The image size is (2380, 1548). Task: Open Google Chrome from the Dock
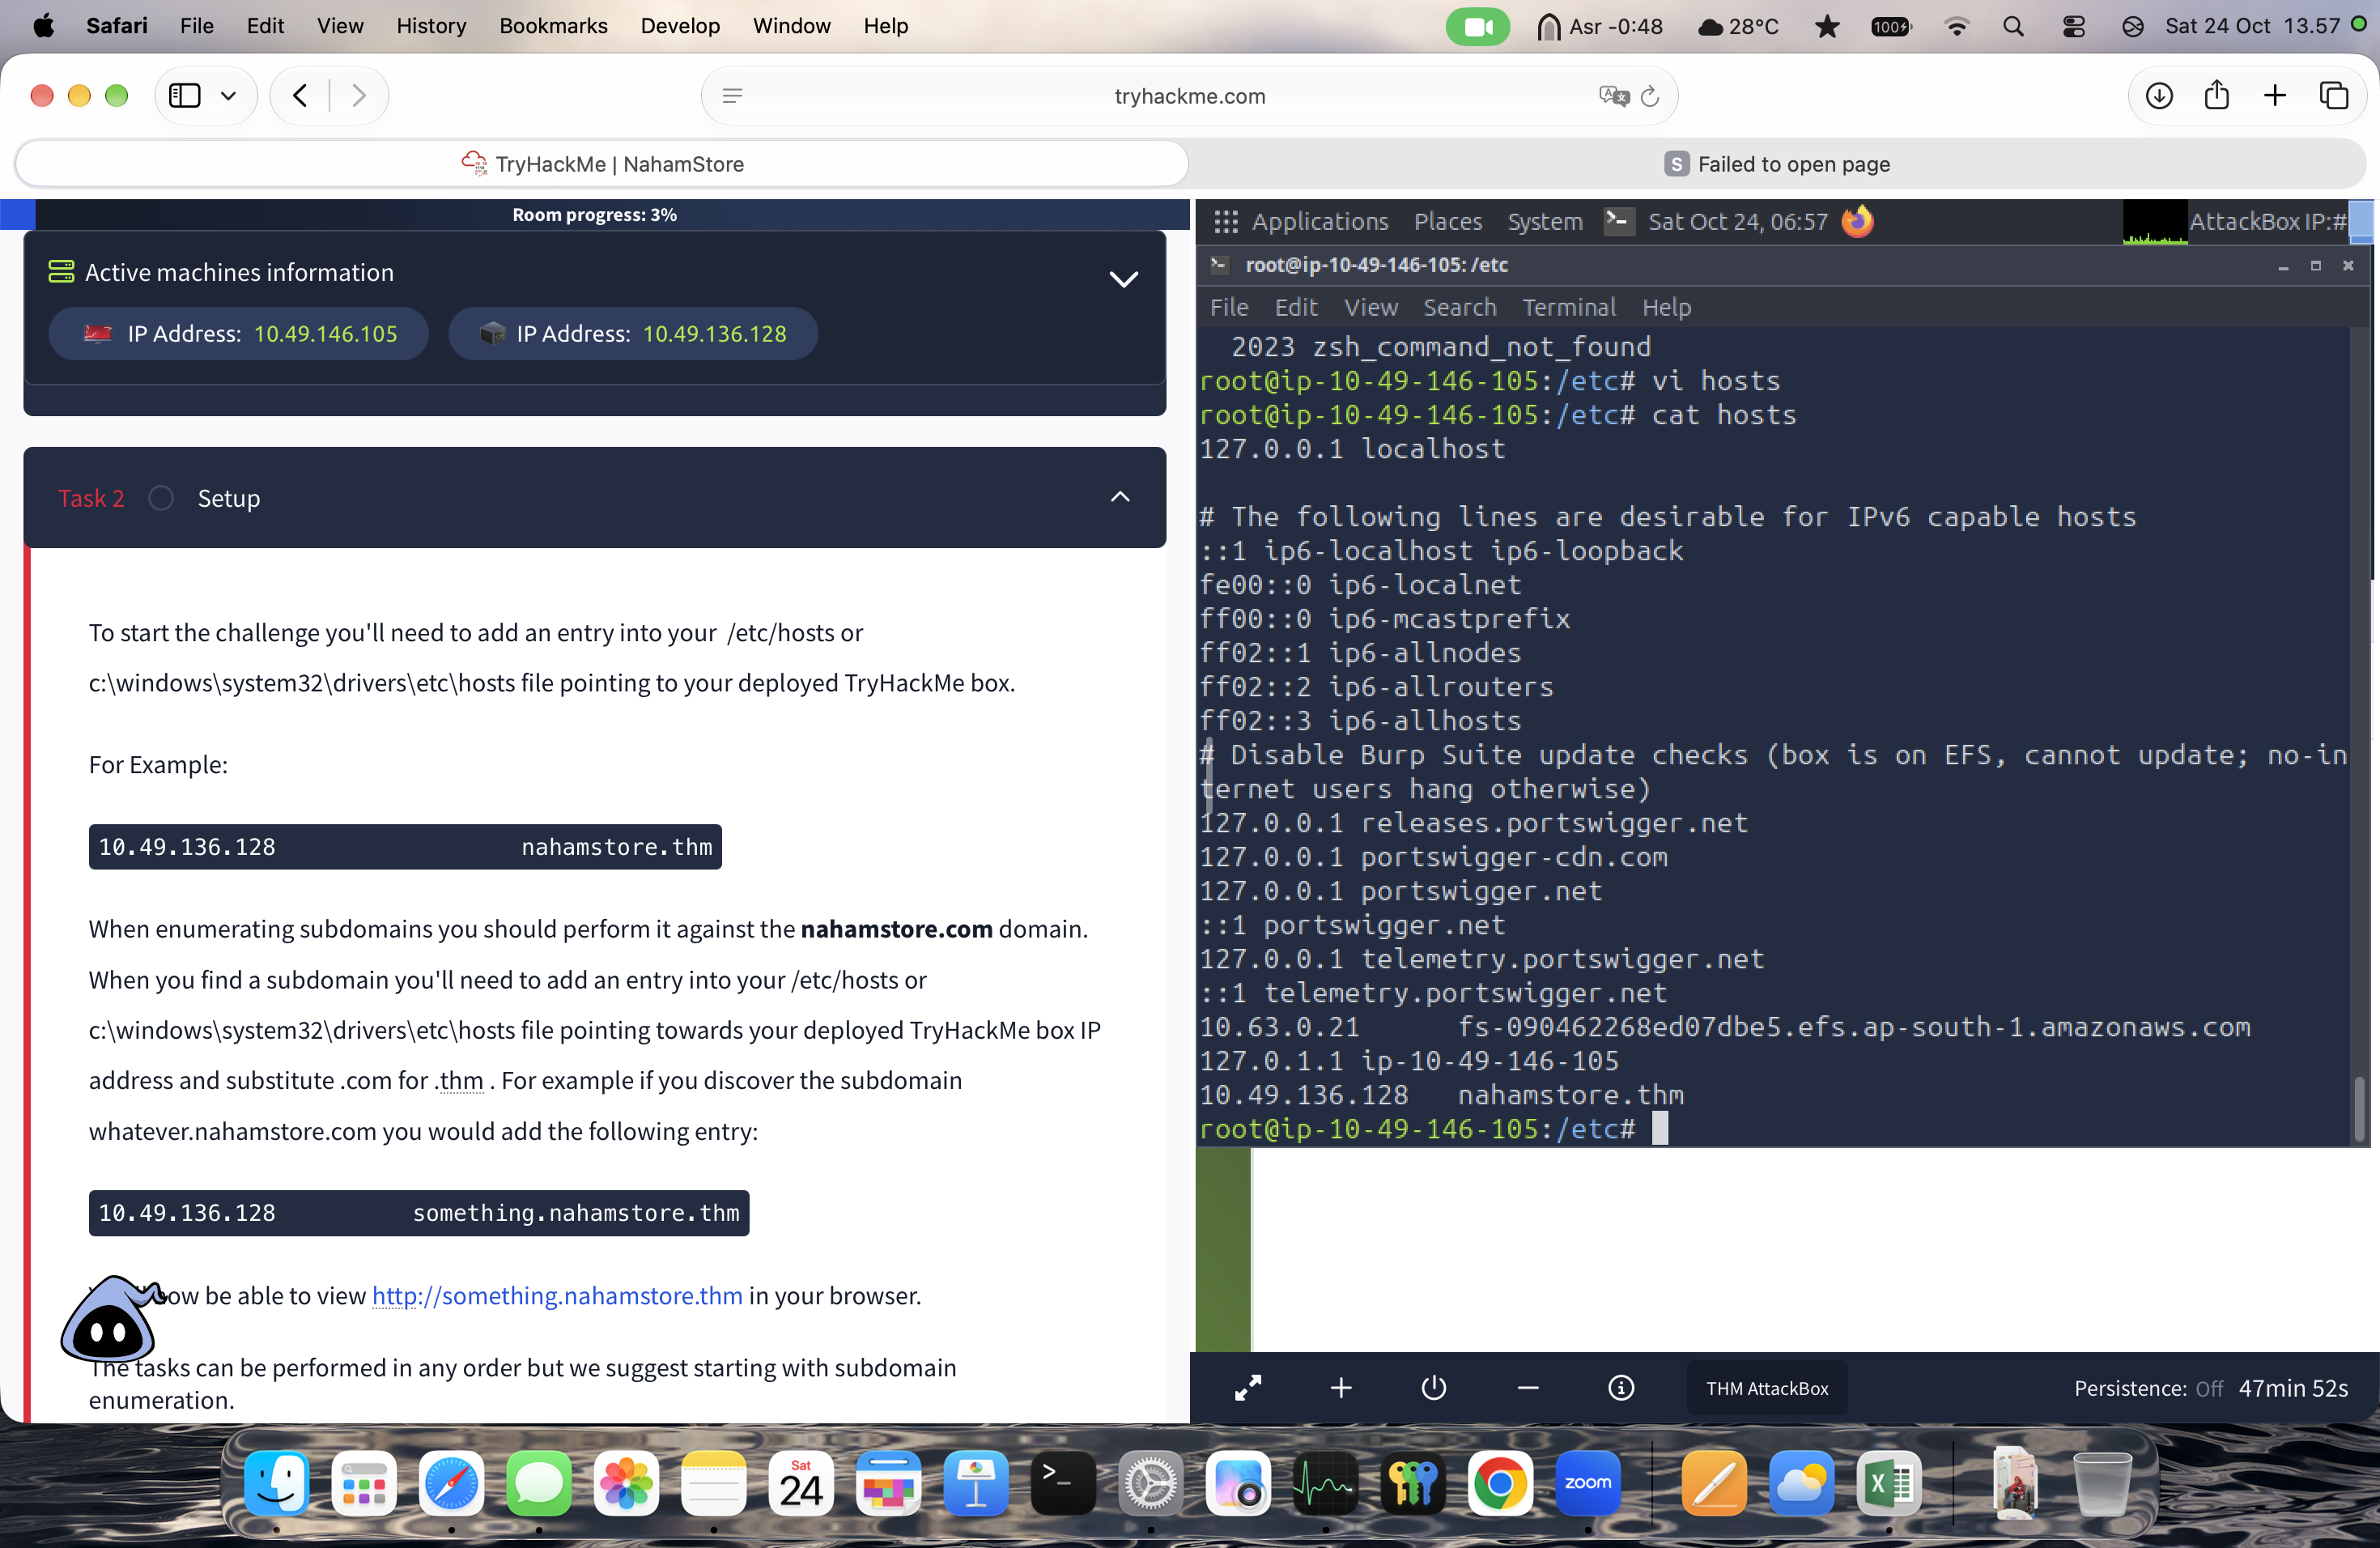1499,1484
